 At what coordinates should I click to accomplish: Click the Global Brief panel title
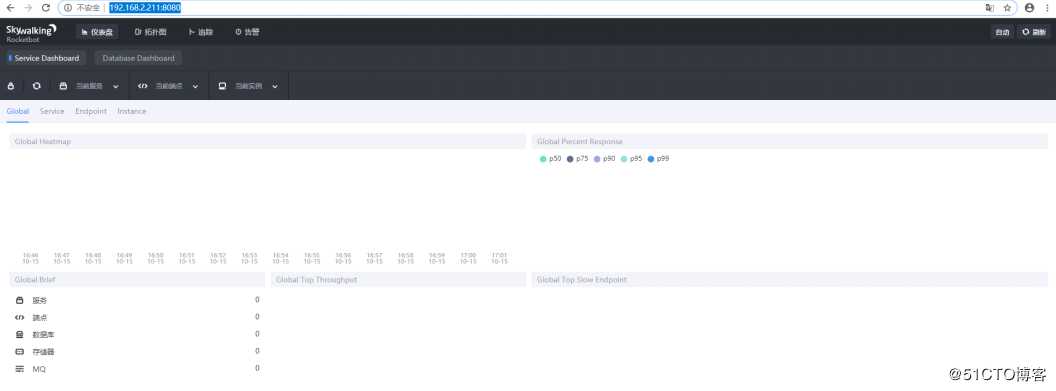35,280
